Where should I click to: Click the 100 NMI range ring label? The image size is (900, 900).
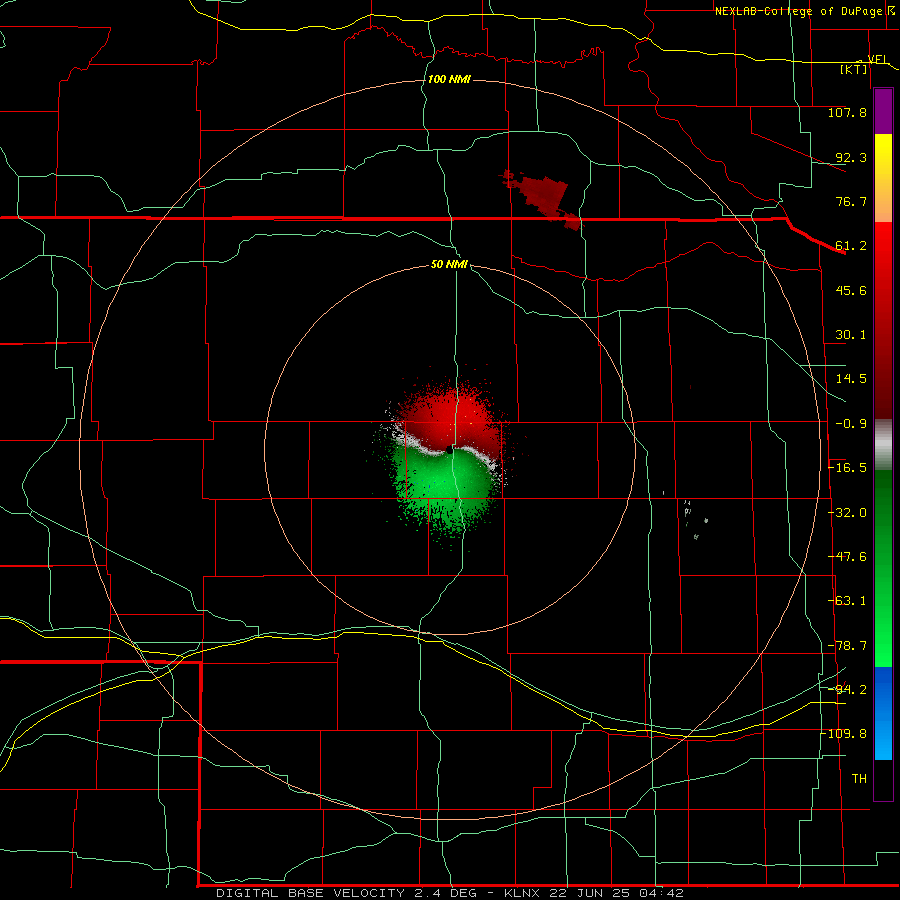coord(449,79)
